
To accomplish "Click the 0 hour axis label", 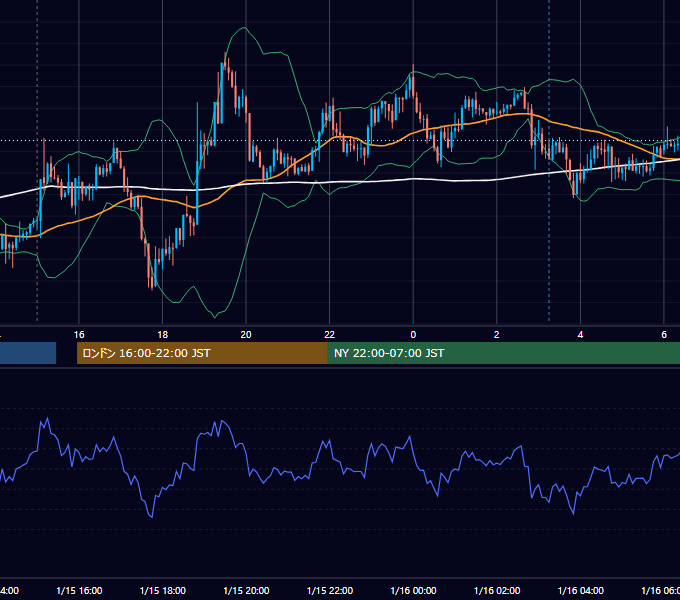I will 413,335.
